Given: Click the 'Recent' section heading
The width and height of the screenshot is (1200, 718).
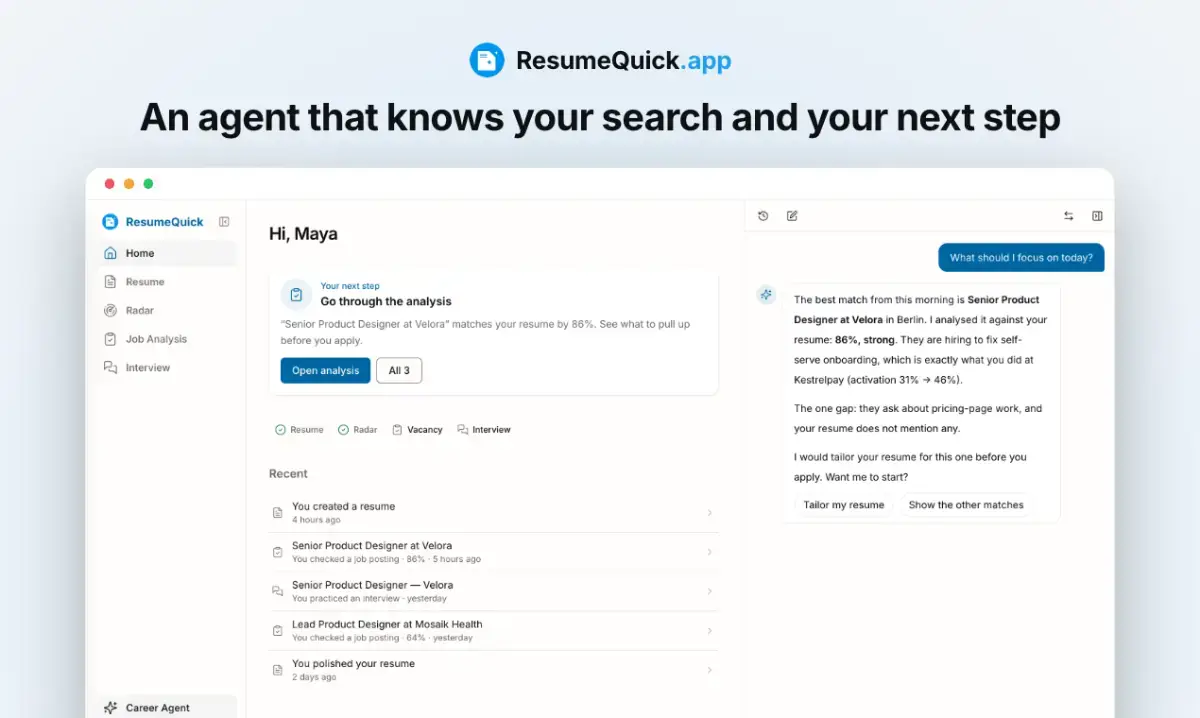Looking at the screenshot, I should tap(288, 474).
